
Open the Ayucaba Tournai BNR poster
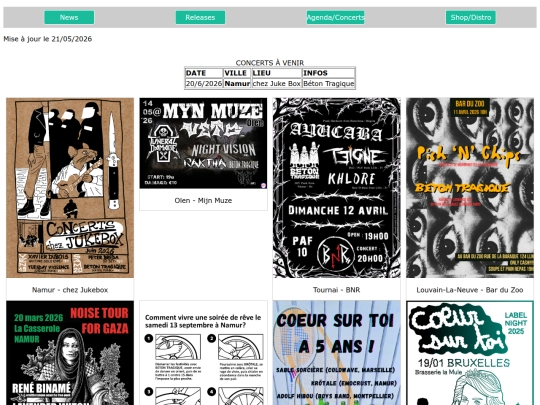[336, 188]
